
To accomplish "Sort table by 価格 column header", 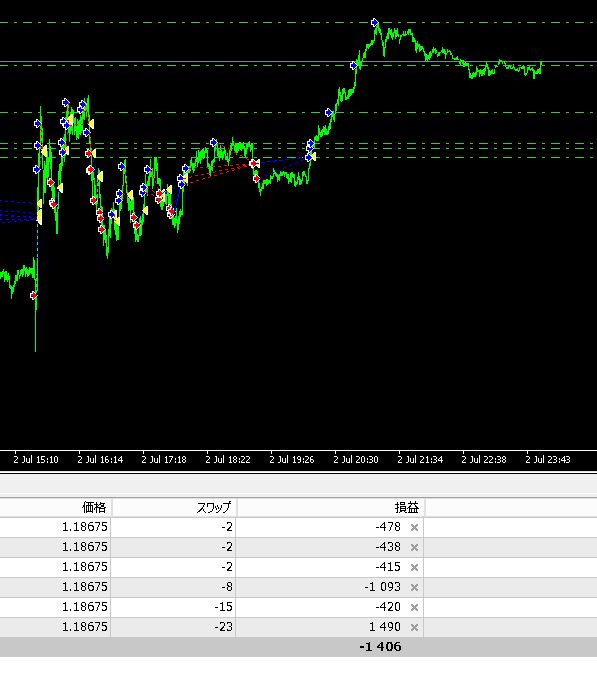I will click(x=55, y=507).
